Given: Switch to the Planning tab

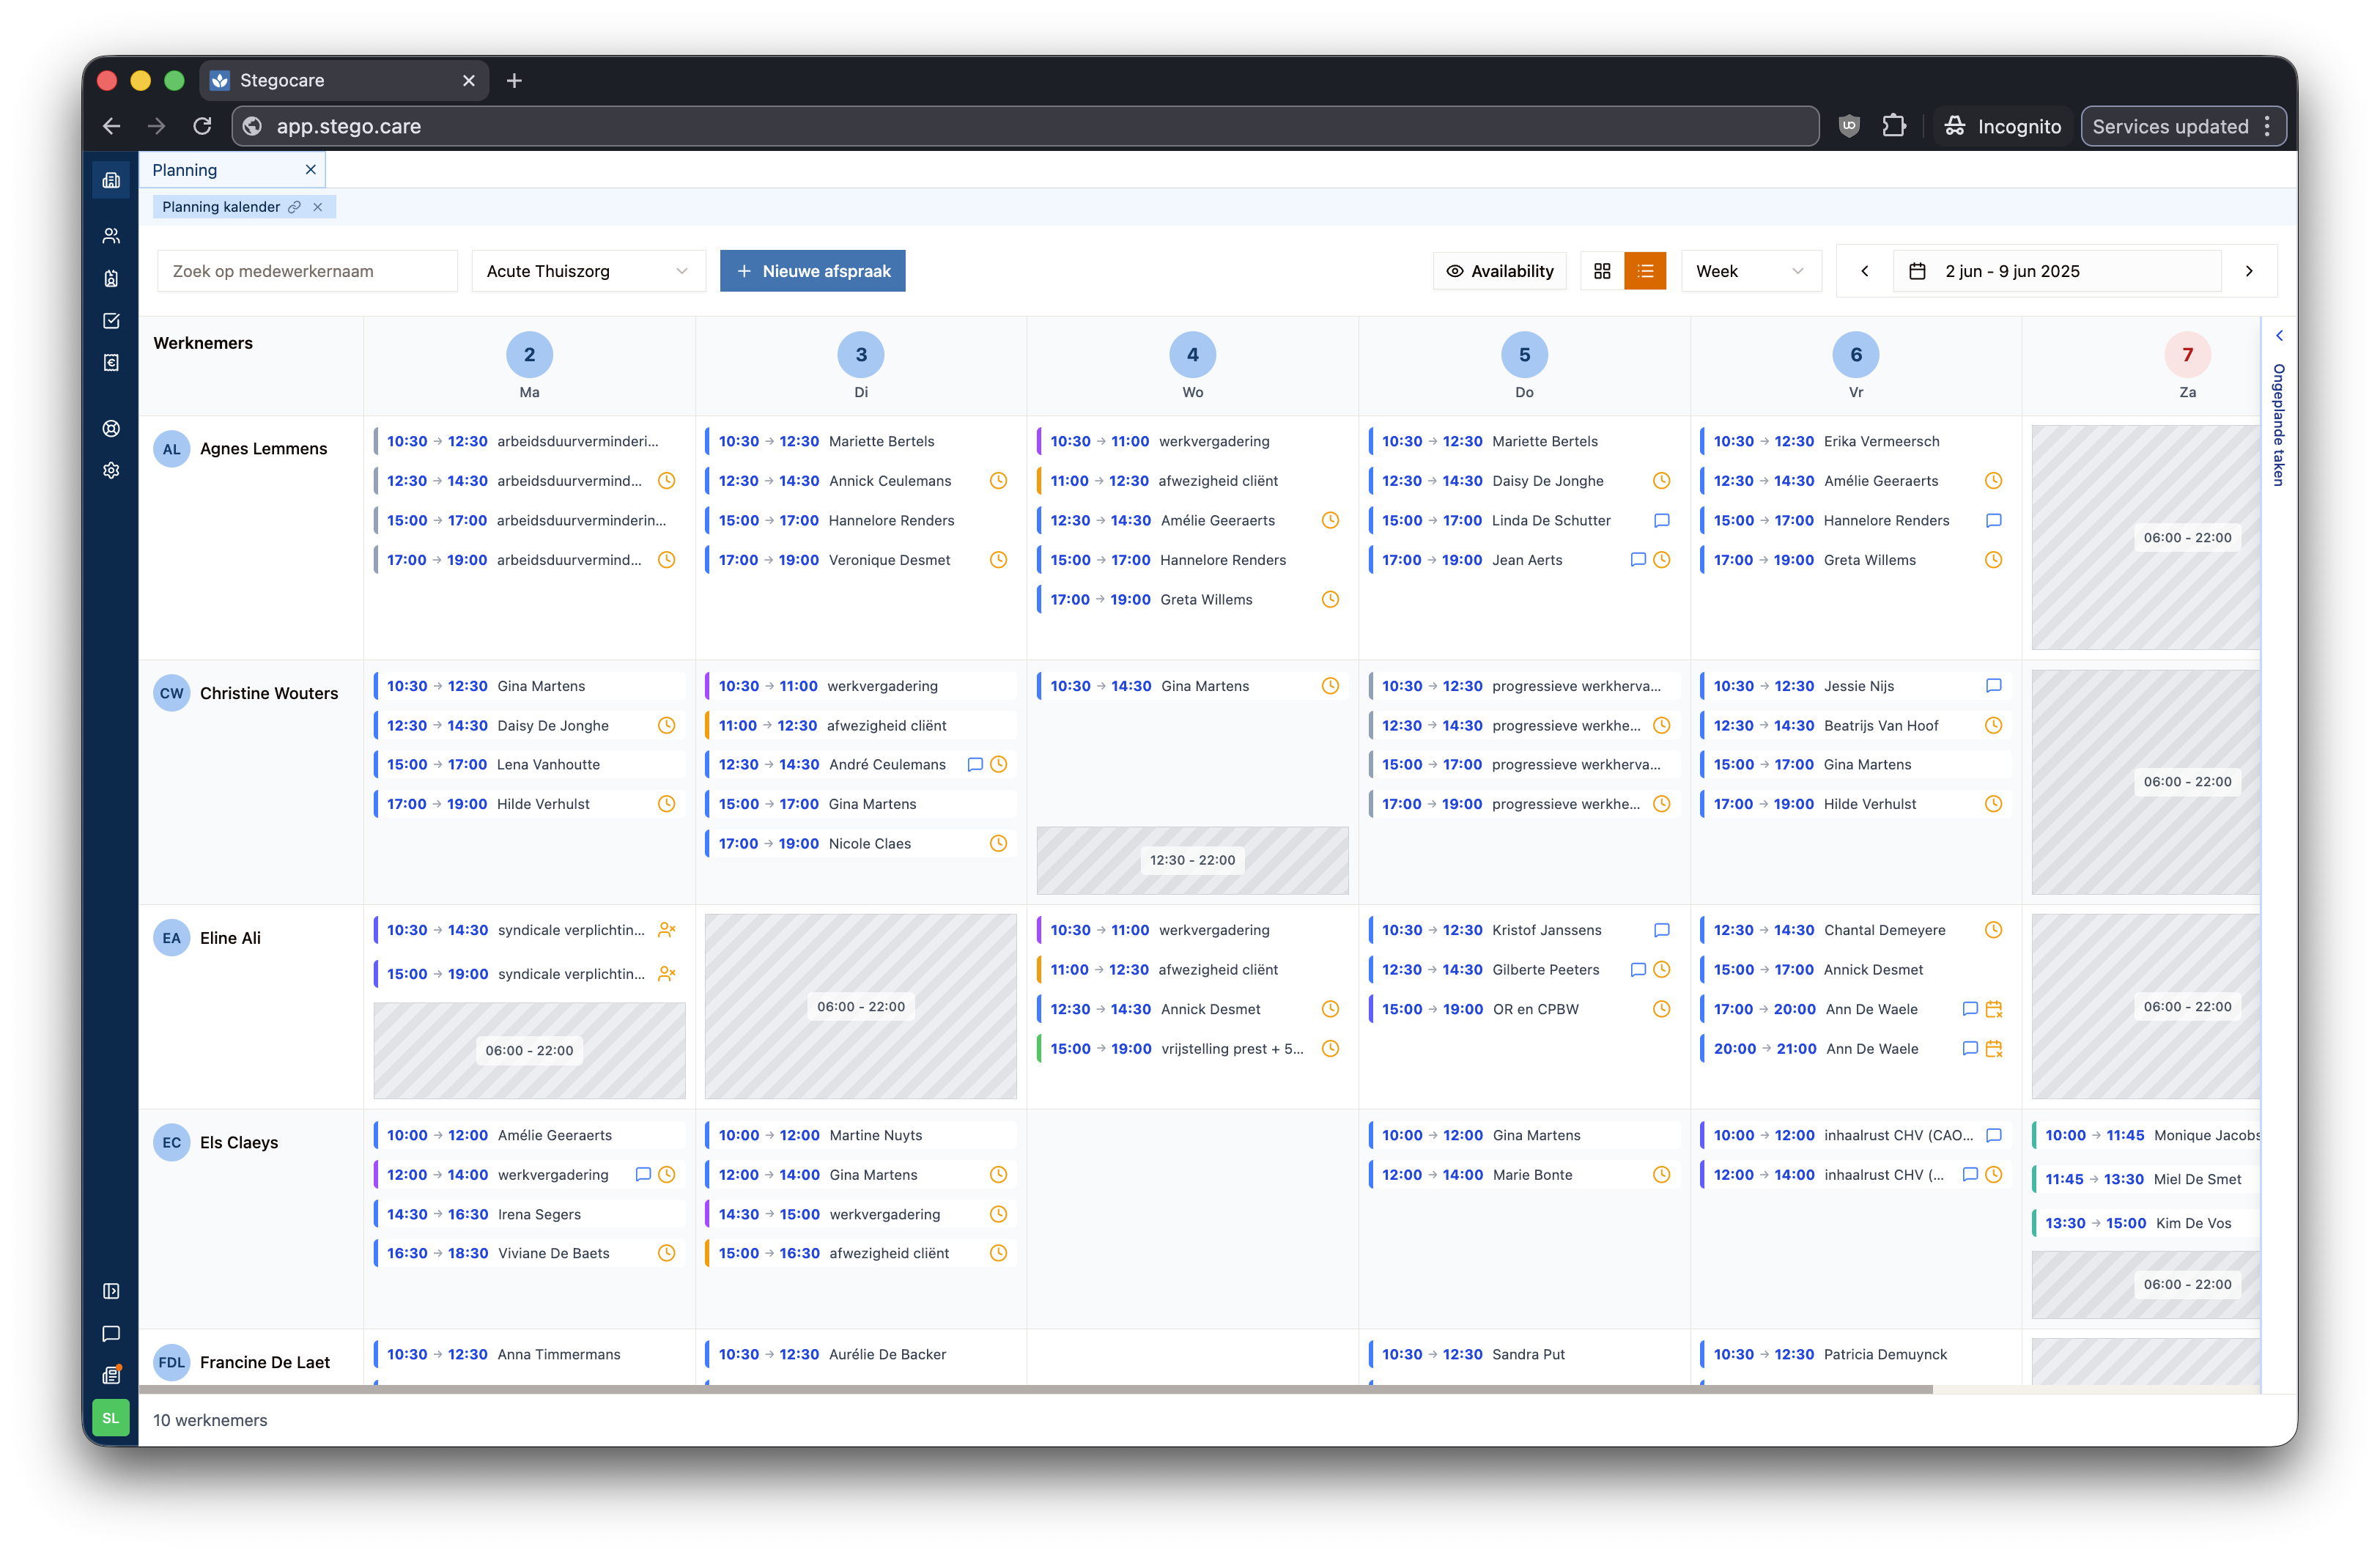Looking at the screenshot, I should tap(185, 169).
